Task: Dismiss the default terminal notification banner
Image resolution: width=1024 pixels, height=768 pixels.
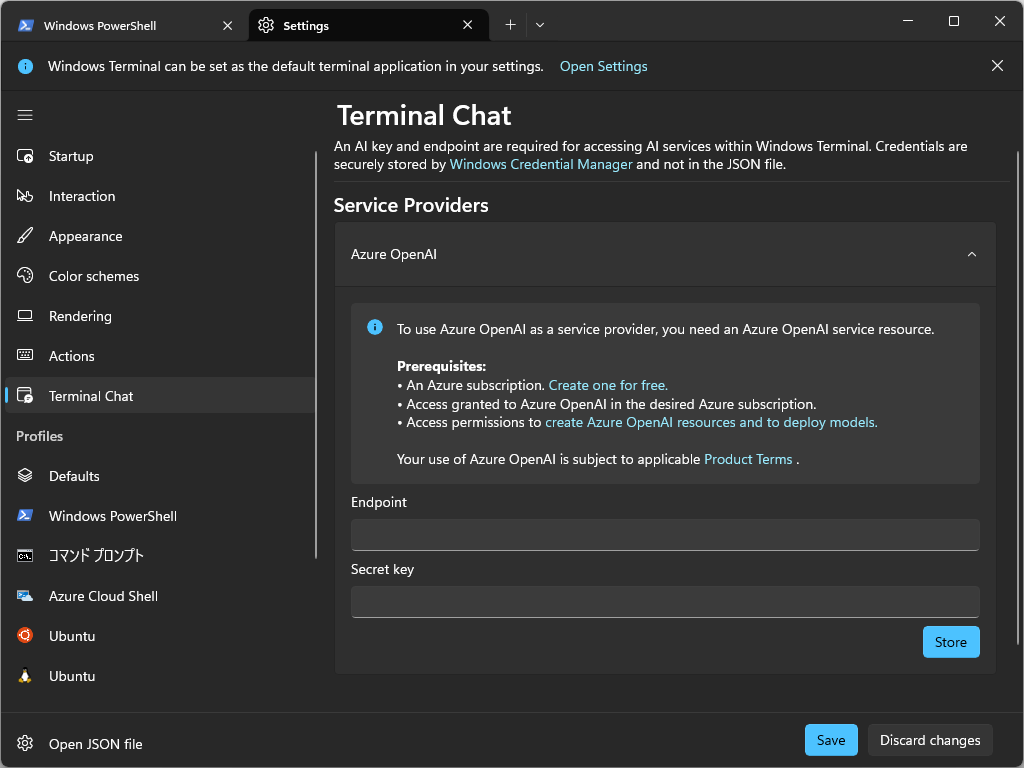Action: coord(997,65)
